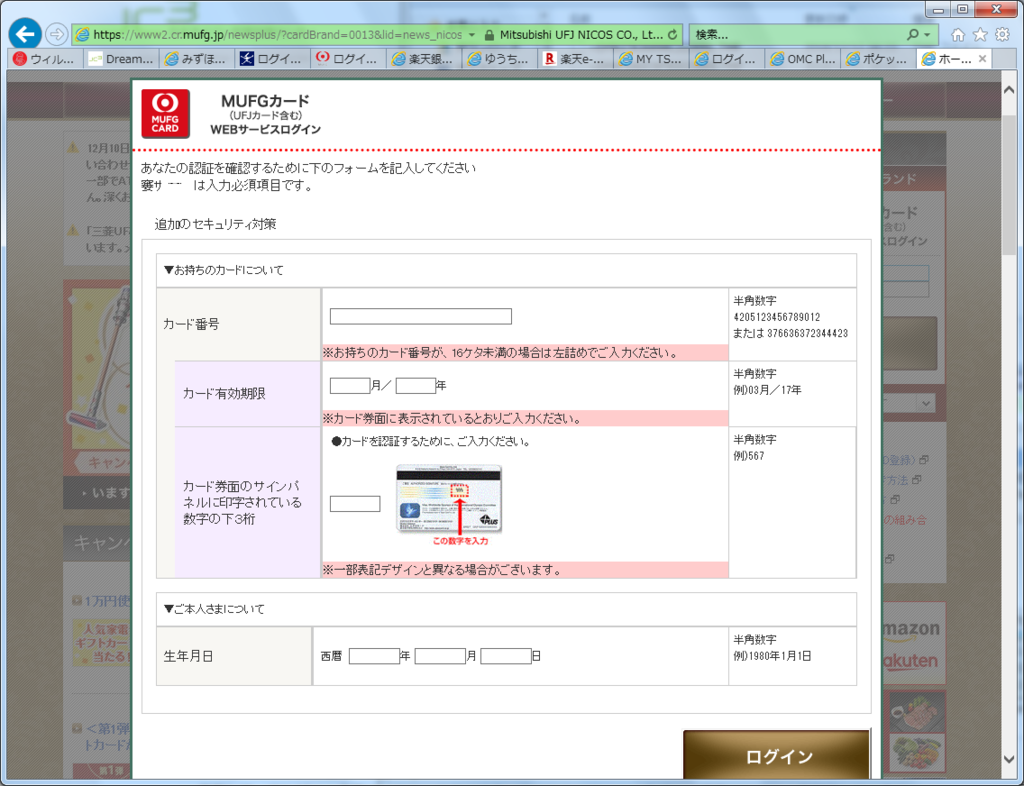Click the example text 例)03月/17年
The width and height of the screenshot is (1024, 786).
(767, 390)
